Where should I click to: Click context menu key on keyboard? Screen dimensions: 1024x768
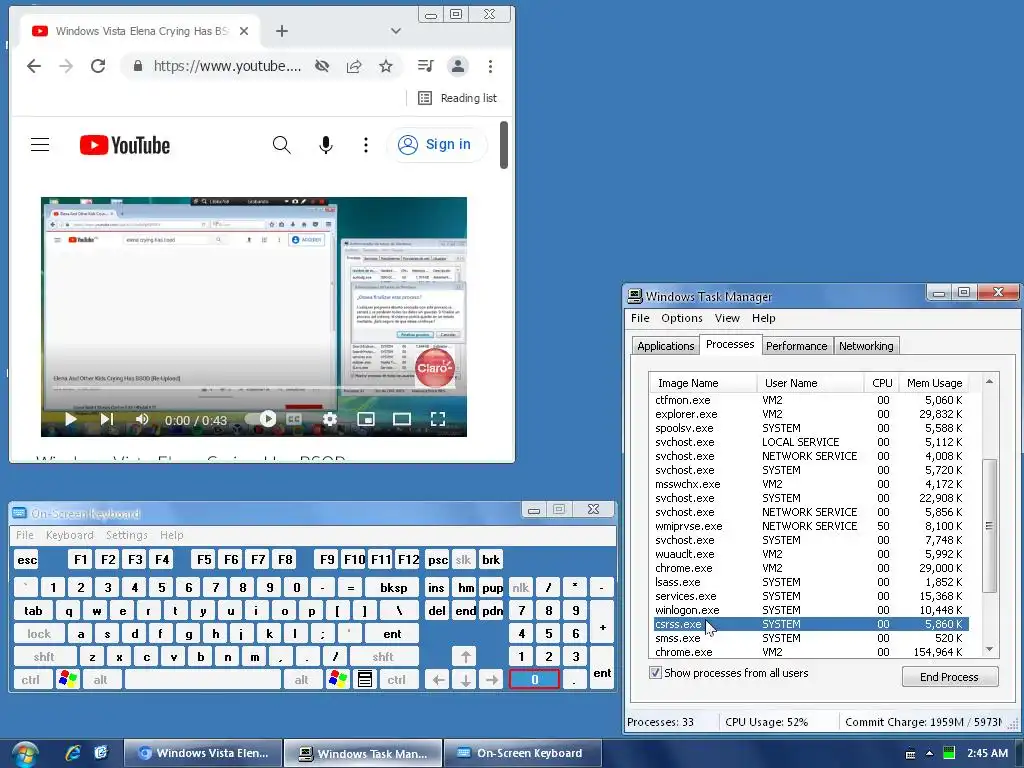(x=365, y=679)
